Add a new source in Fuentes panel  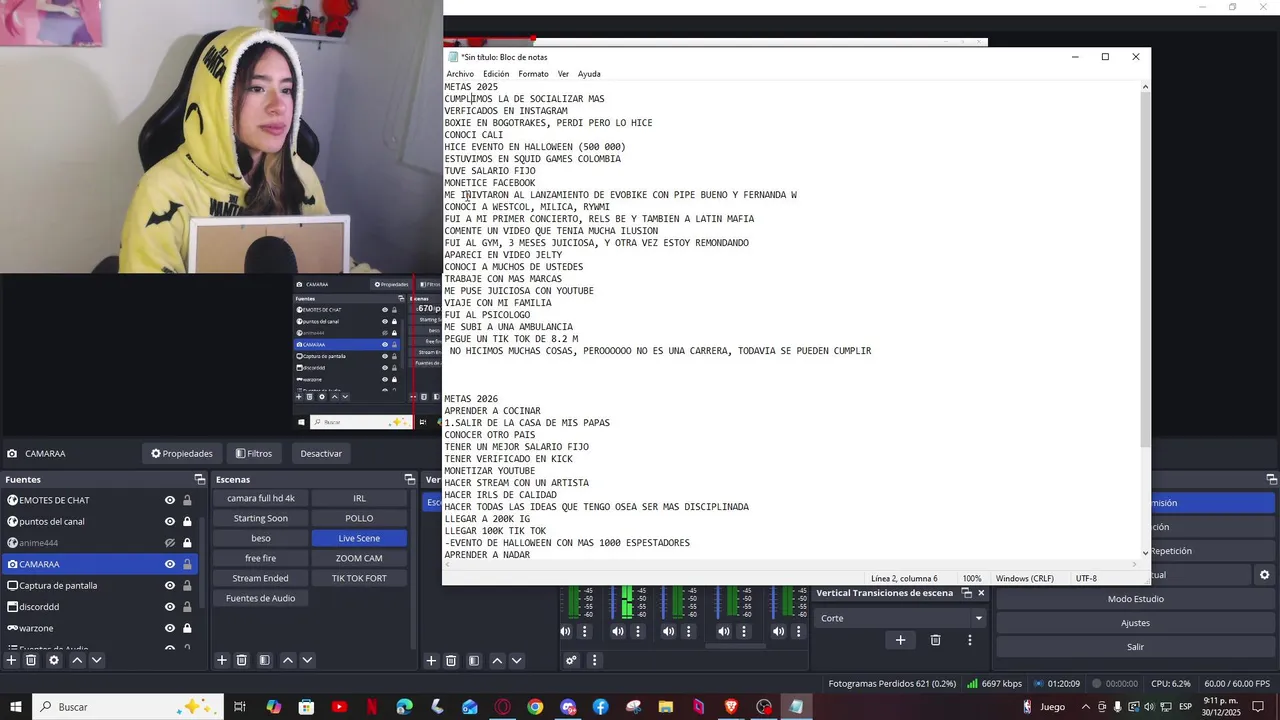coord(12,660)
